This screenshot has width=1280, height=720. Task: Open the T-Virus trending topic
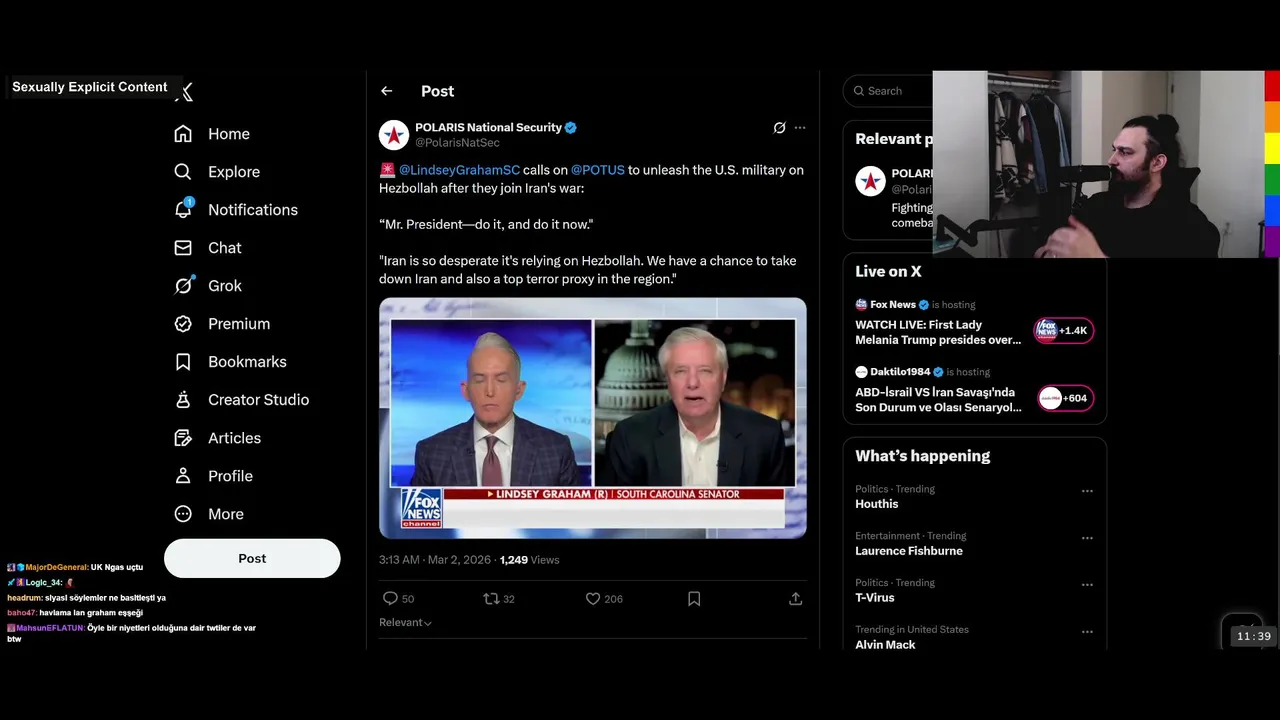coord(875,598)
